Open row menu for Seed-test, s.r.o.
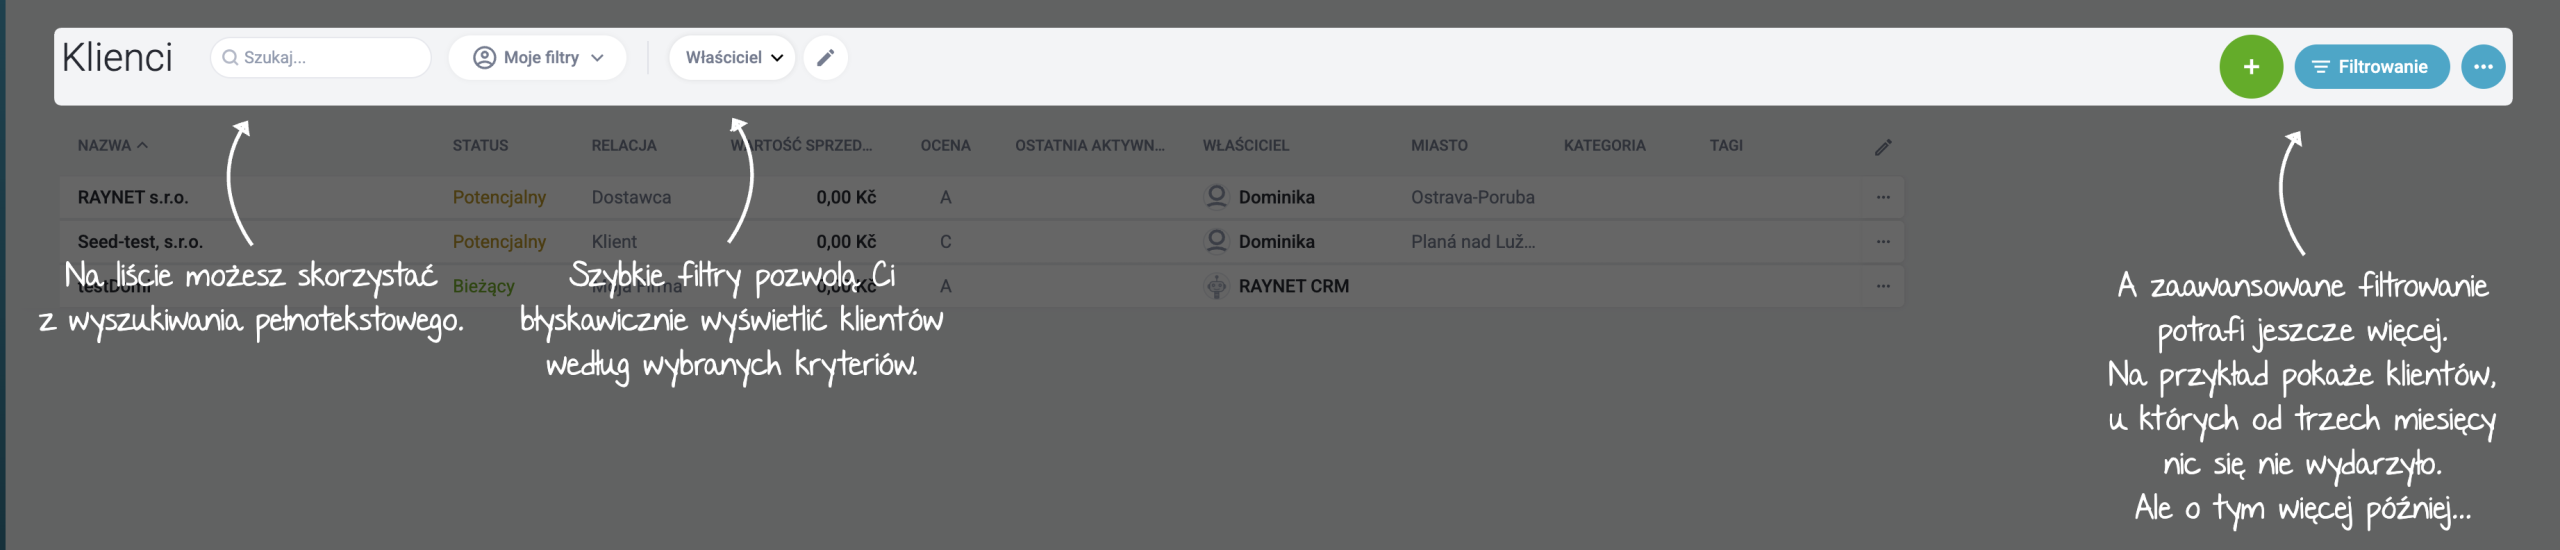Viewport: 2560px width, 550px height. point(1883,242)
